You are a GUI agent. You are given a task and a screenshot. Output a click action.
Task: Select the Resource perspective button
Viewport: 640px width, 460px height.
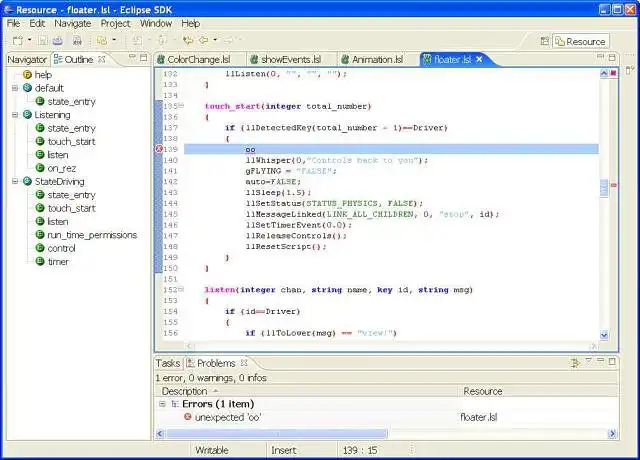[x=581, y=42]
